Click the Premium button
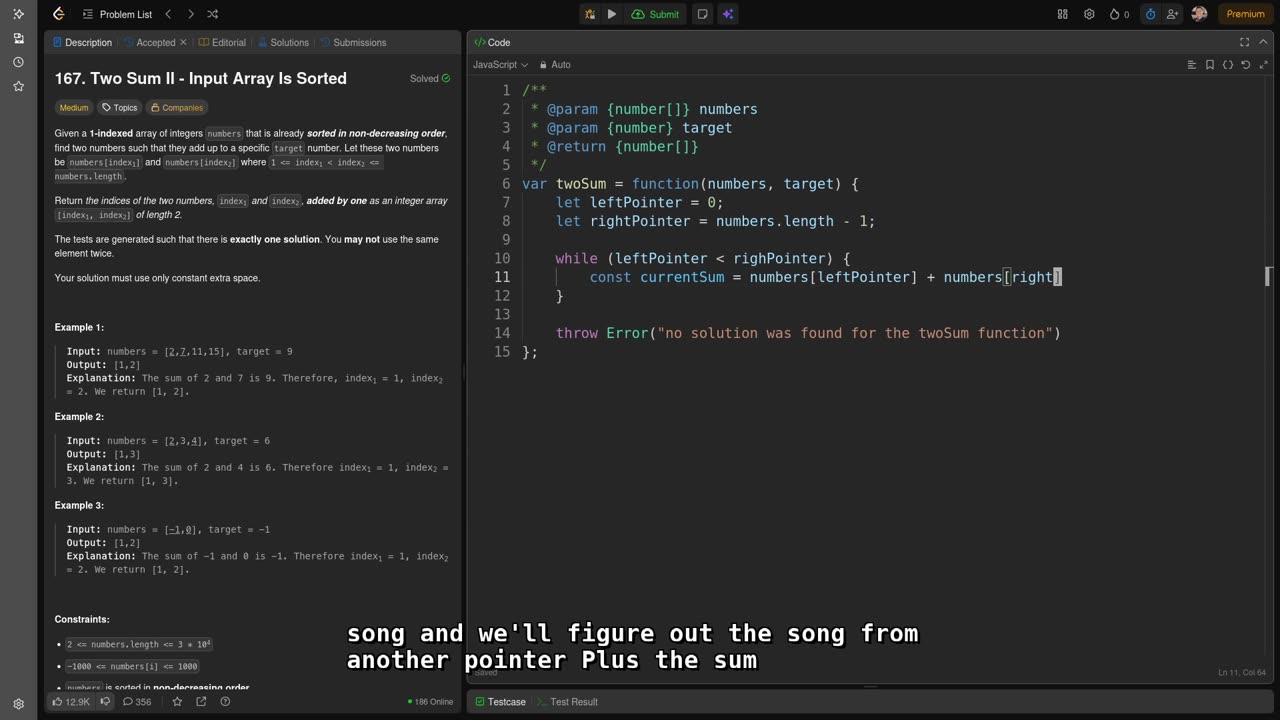The width and height of the screenshot is (1280, 720). coord(1245,14)
